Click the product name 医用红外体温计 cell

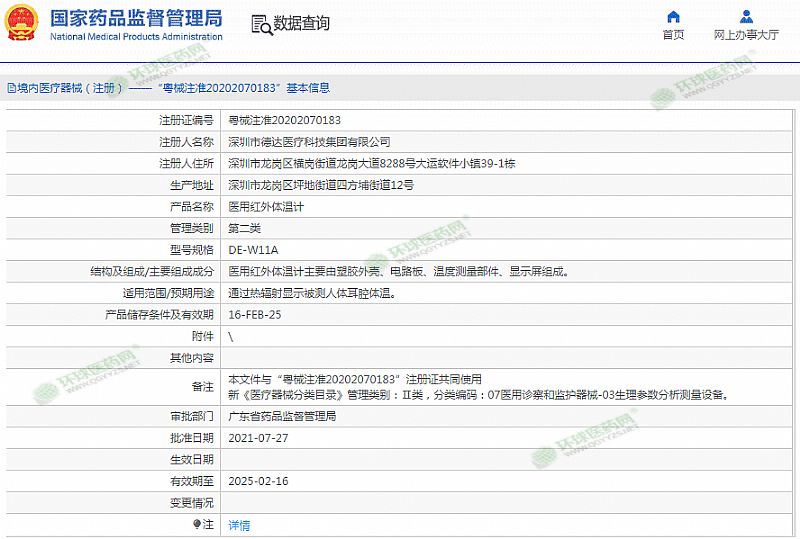265,207
